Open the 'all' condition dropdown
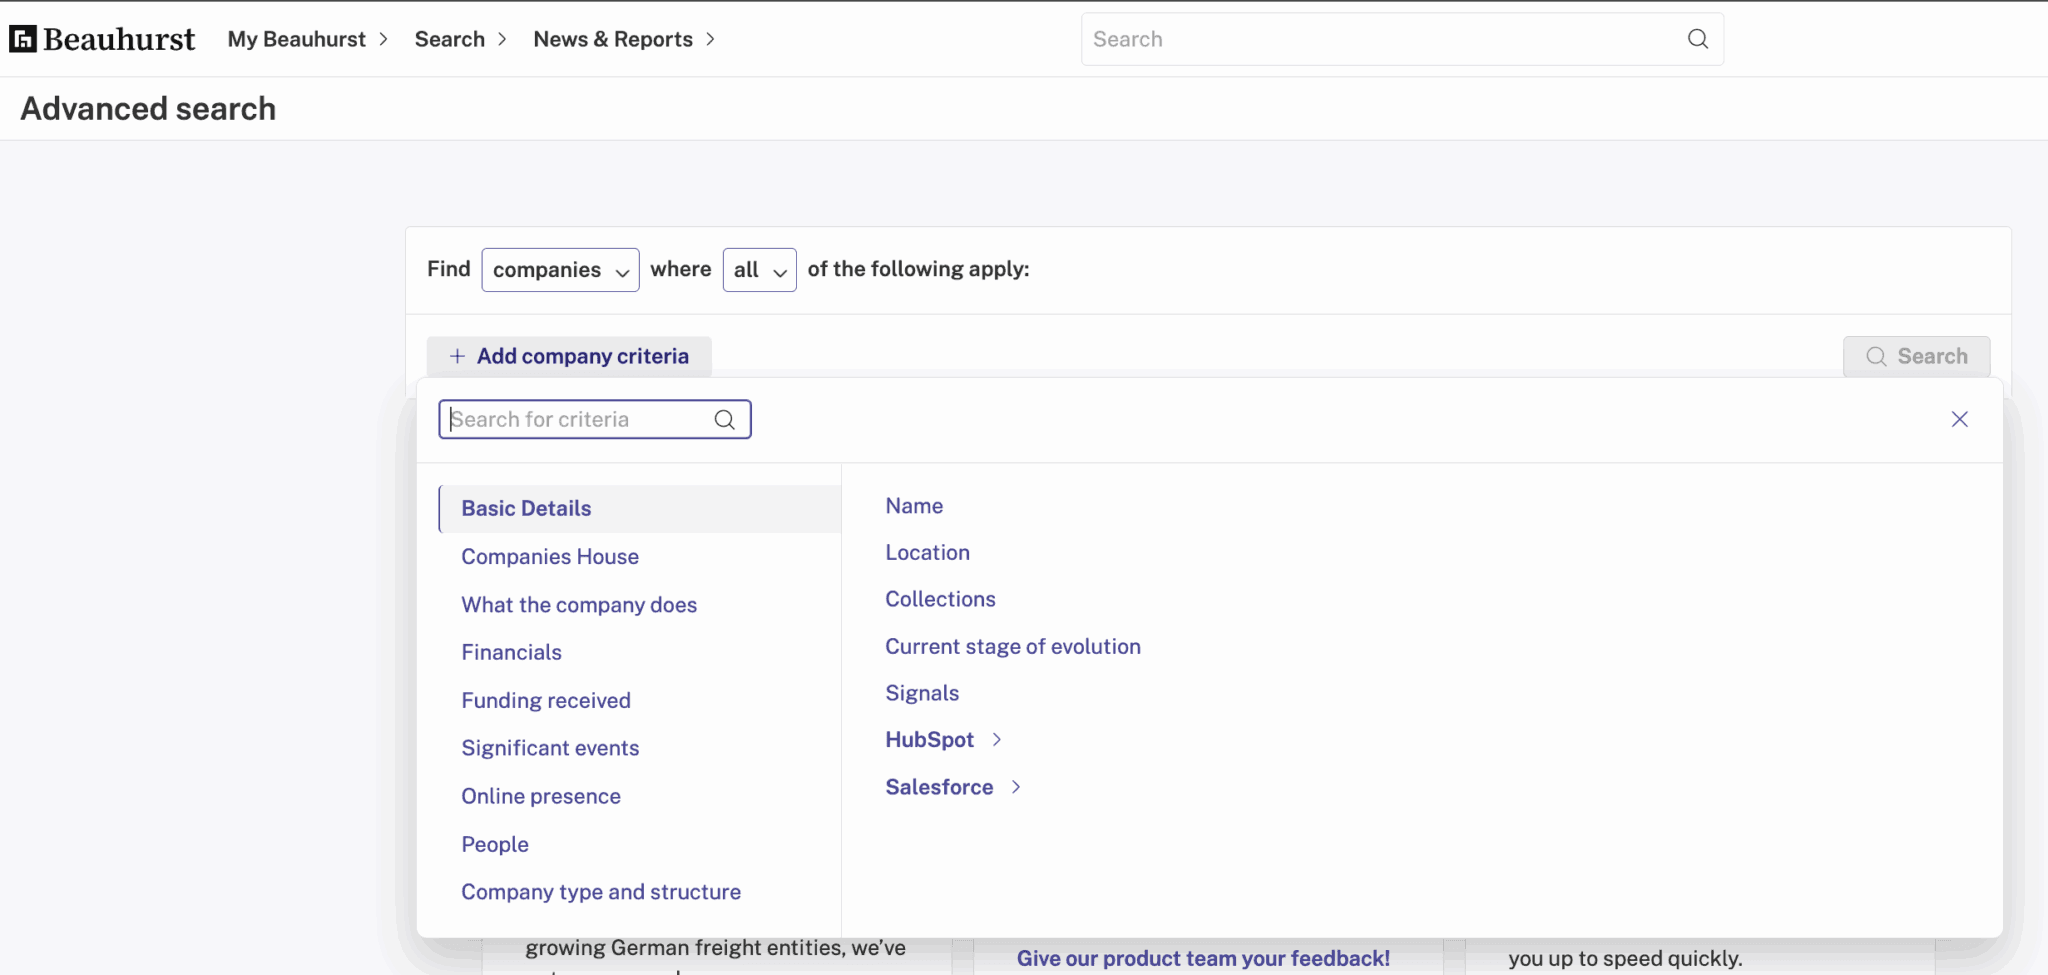This screenshot has width=2048, height=975. point(759,270)
